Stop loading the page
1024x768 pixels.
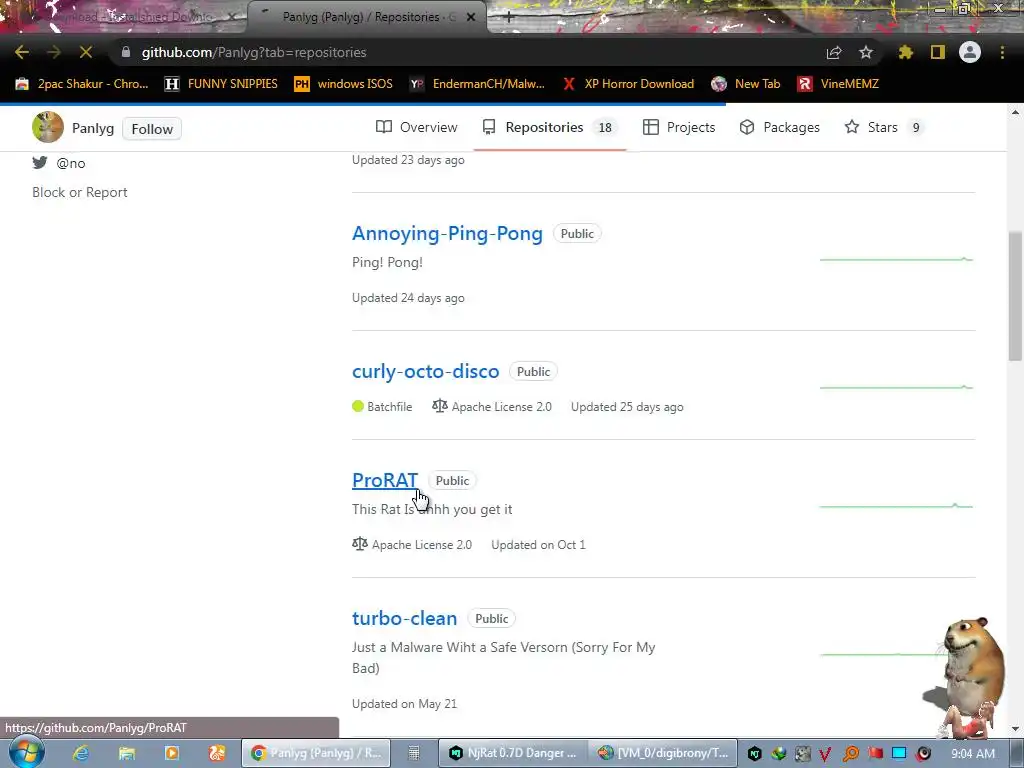(x=86, y=52)
